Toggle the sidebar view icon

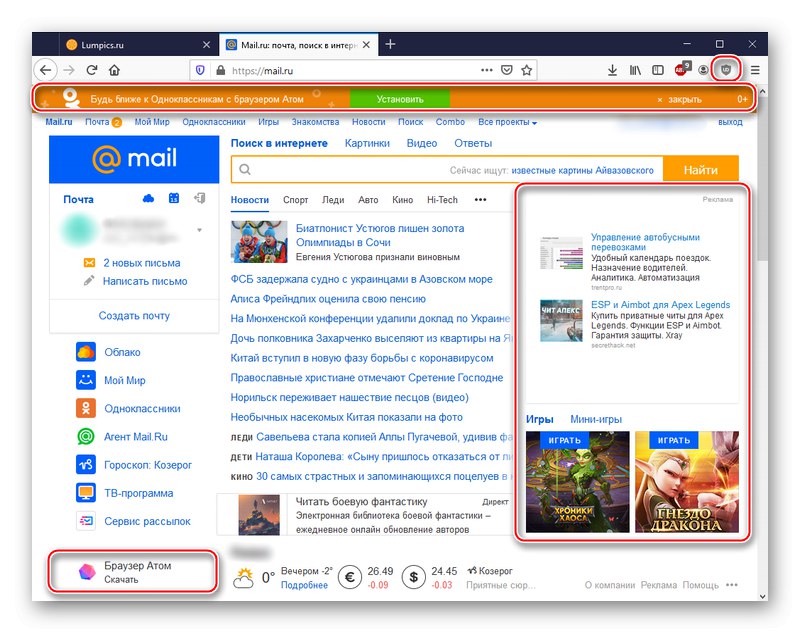(x=658, y=70)
